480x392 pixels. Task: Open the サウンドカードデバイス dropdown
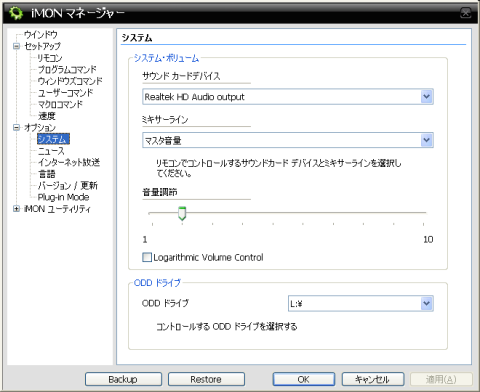click(426, 97)
